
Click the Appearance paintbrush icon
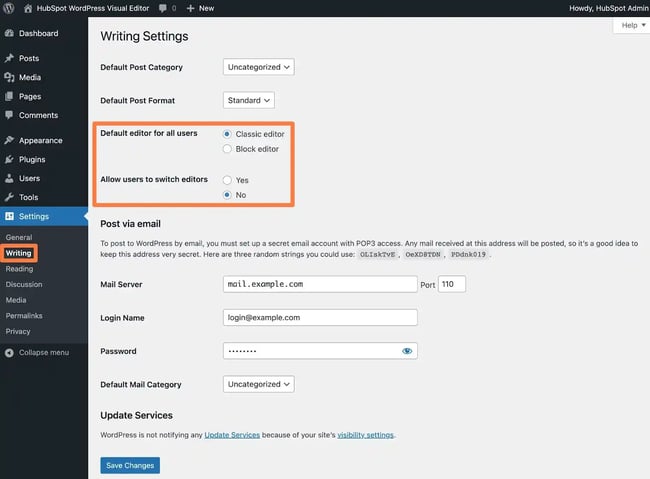click(x=9, y=140)
